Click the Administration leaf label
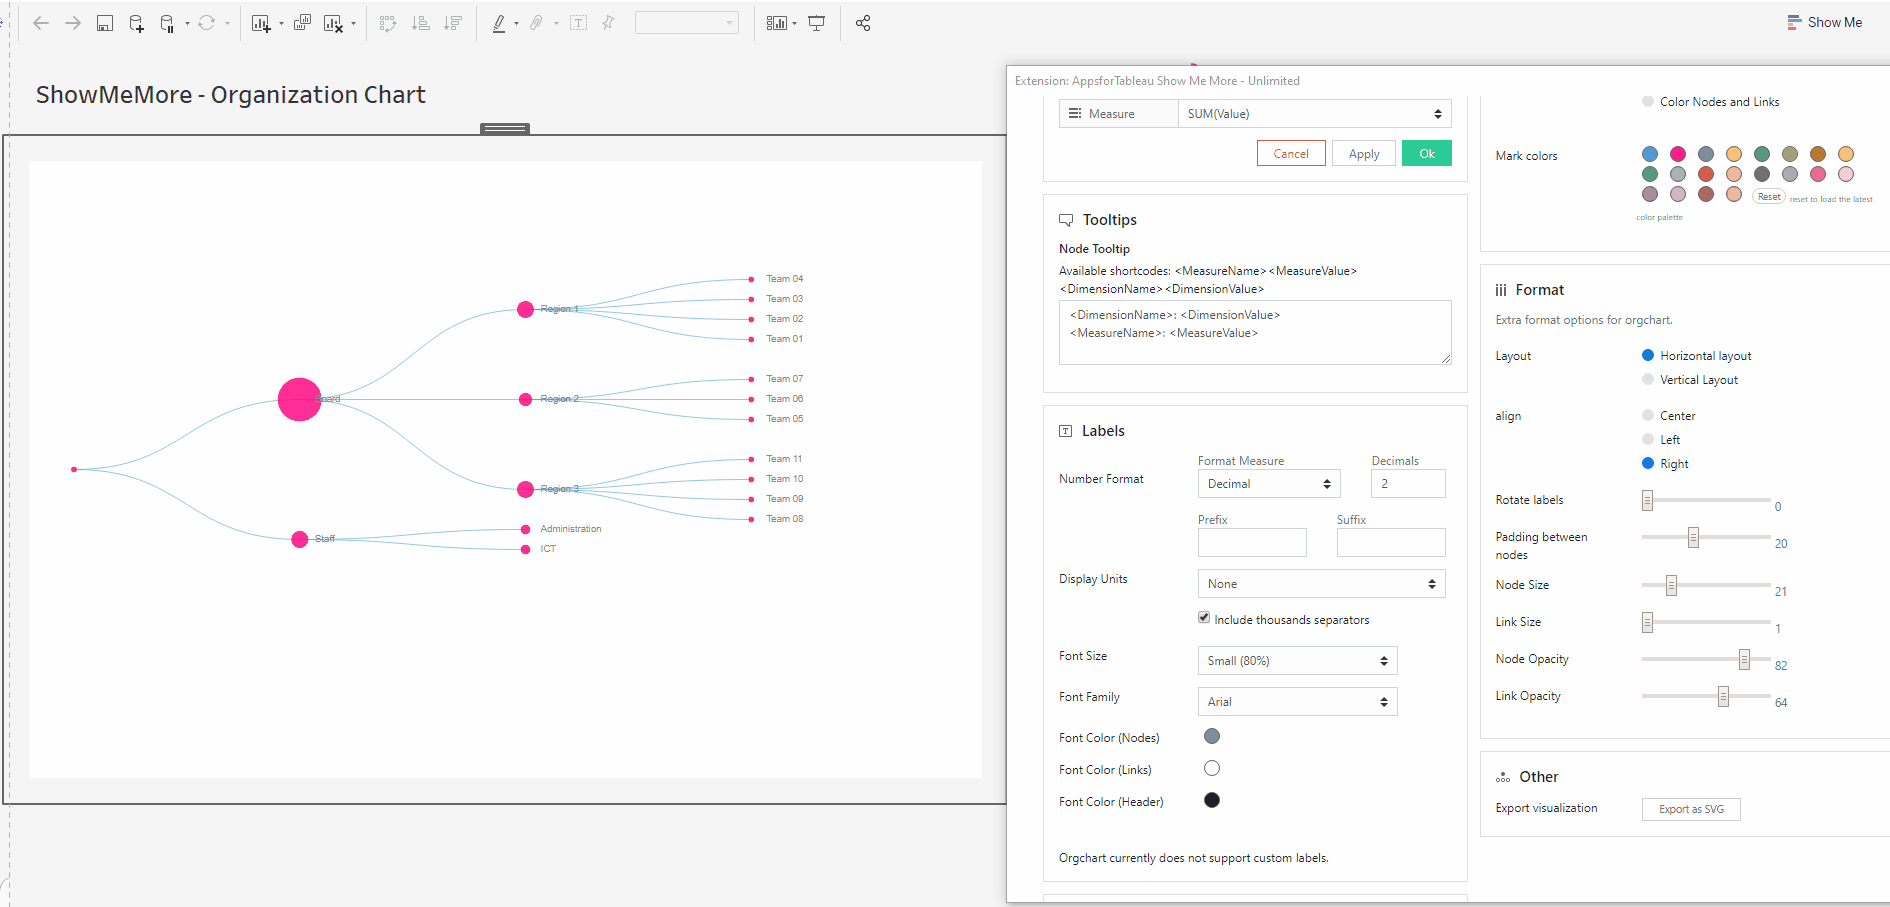 (x=571, y=529)
